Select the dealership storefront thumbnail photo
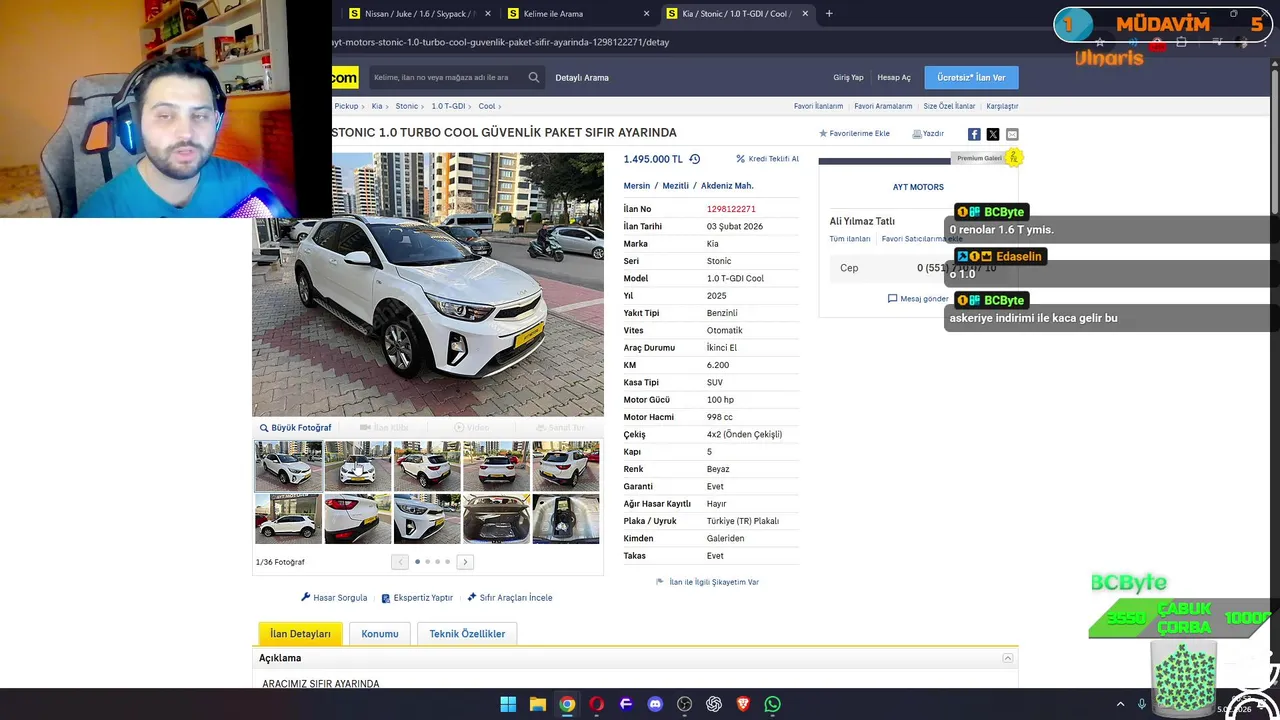The image size is (1280, 720). click(288, 518)
